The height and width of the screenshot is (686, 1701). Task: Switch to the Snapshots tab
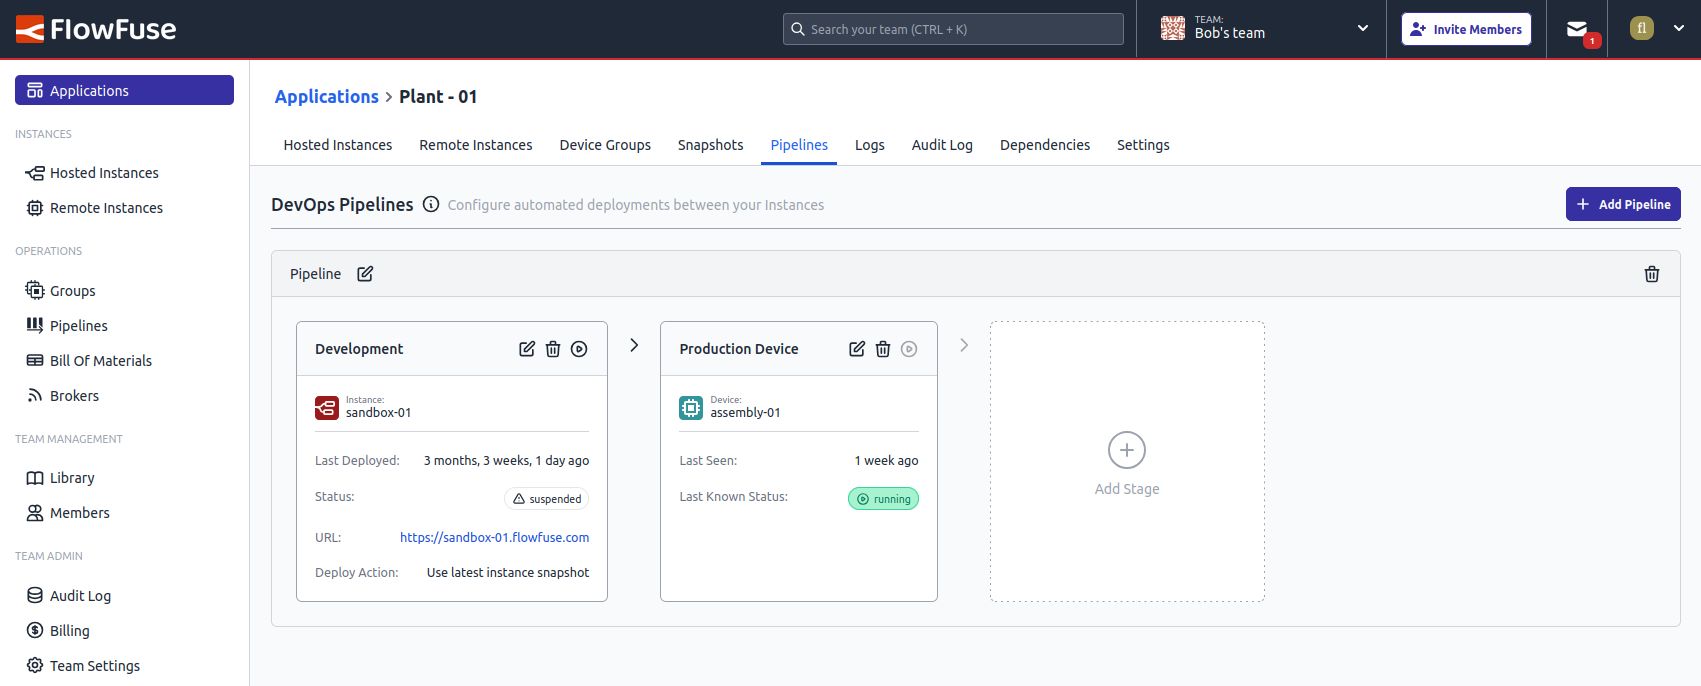coord(711,145)
